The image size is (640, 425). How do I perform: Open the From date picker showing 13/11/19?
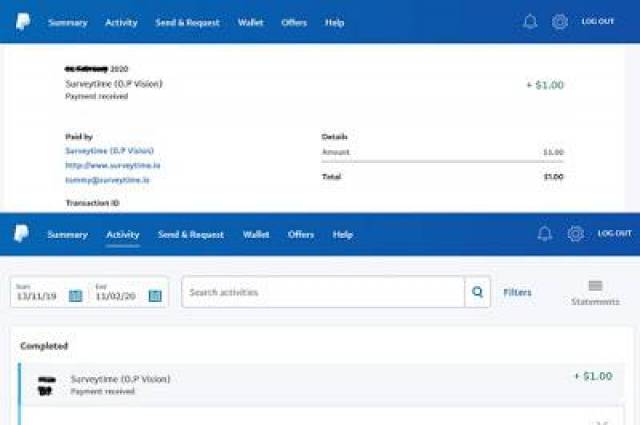click(39, 295)
